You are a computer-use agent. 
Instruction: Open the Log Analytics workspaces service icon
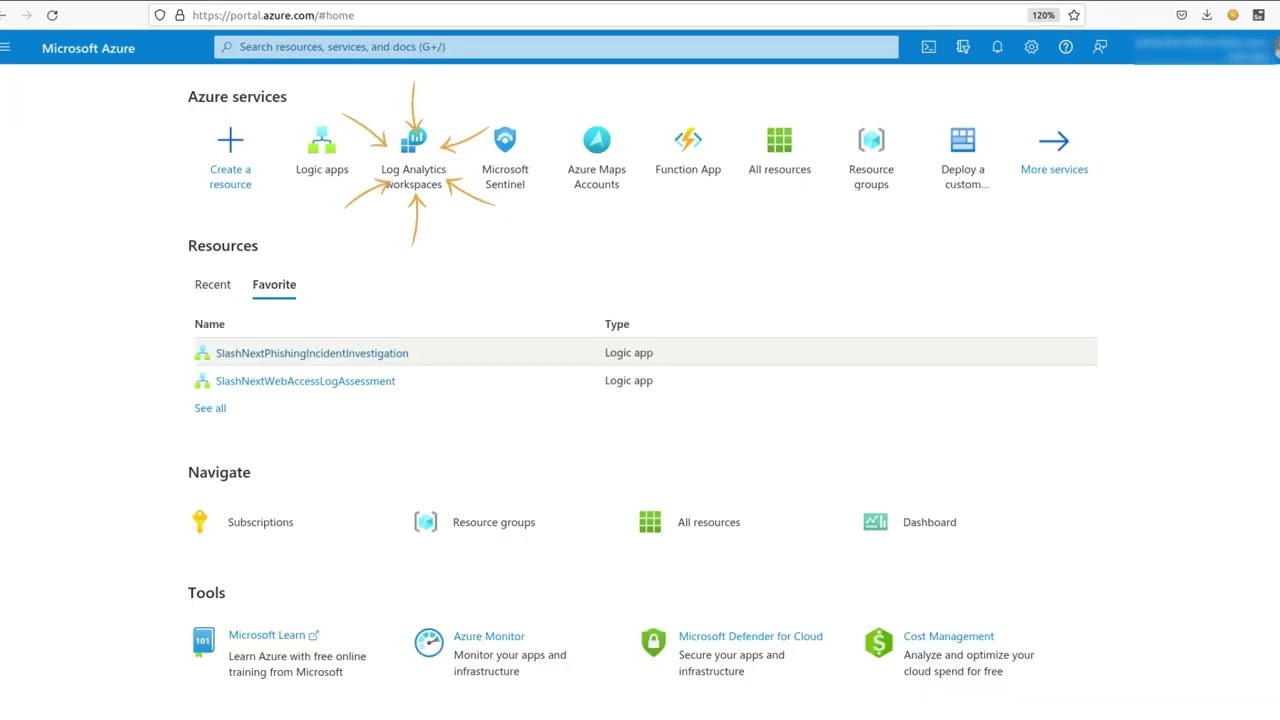tap(413, 140)
